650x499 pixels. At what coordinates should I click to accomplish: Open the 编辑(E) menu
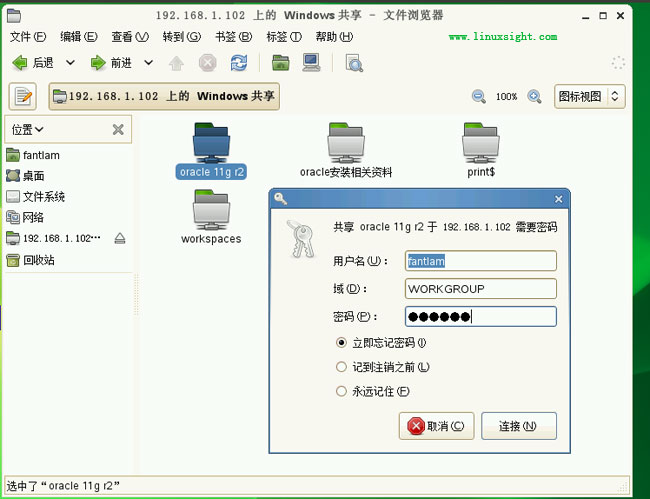(78, 37)
